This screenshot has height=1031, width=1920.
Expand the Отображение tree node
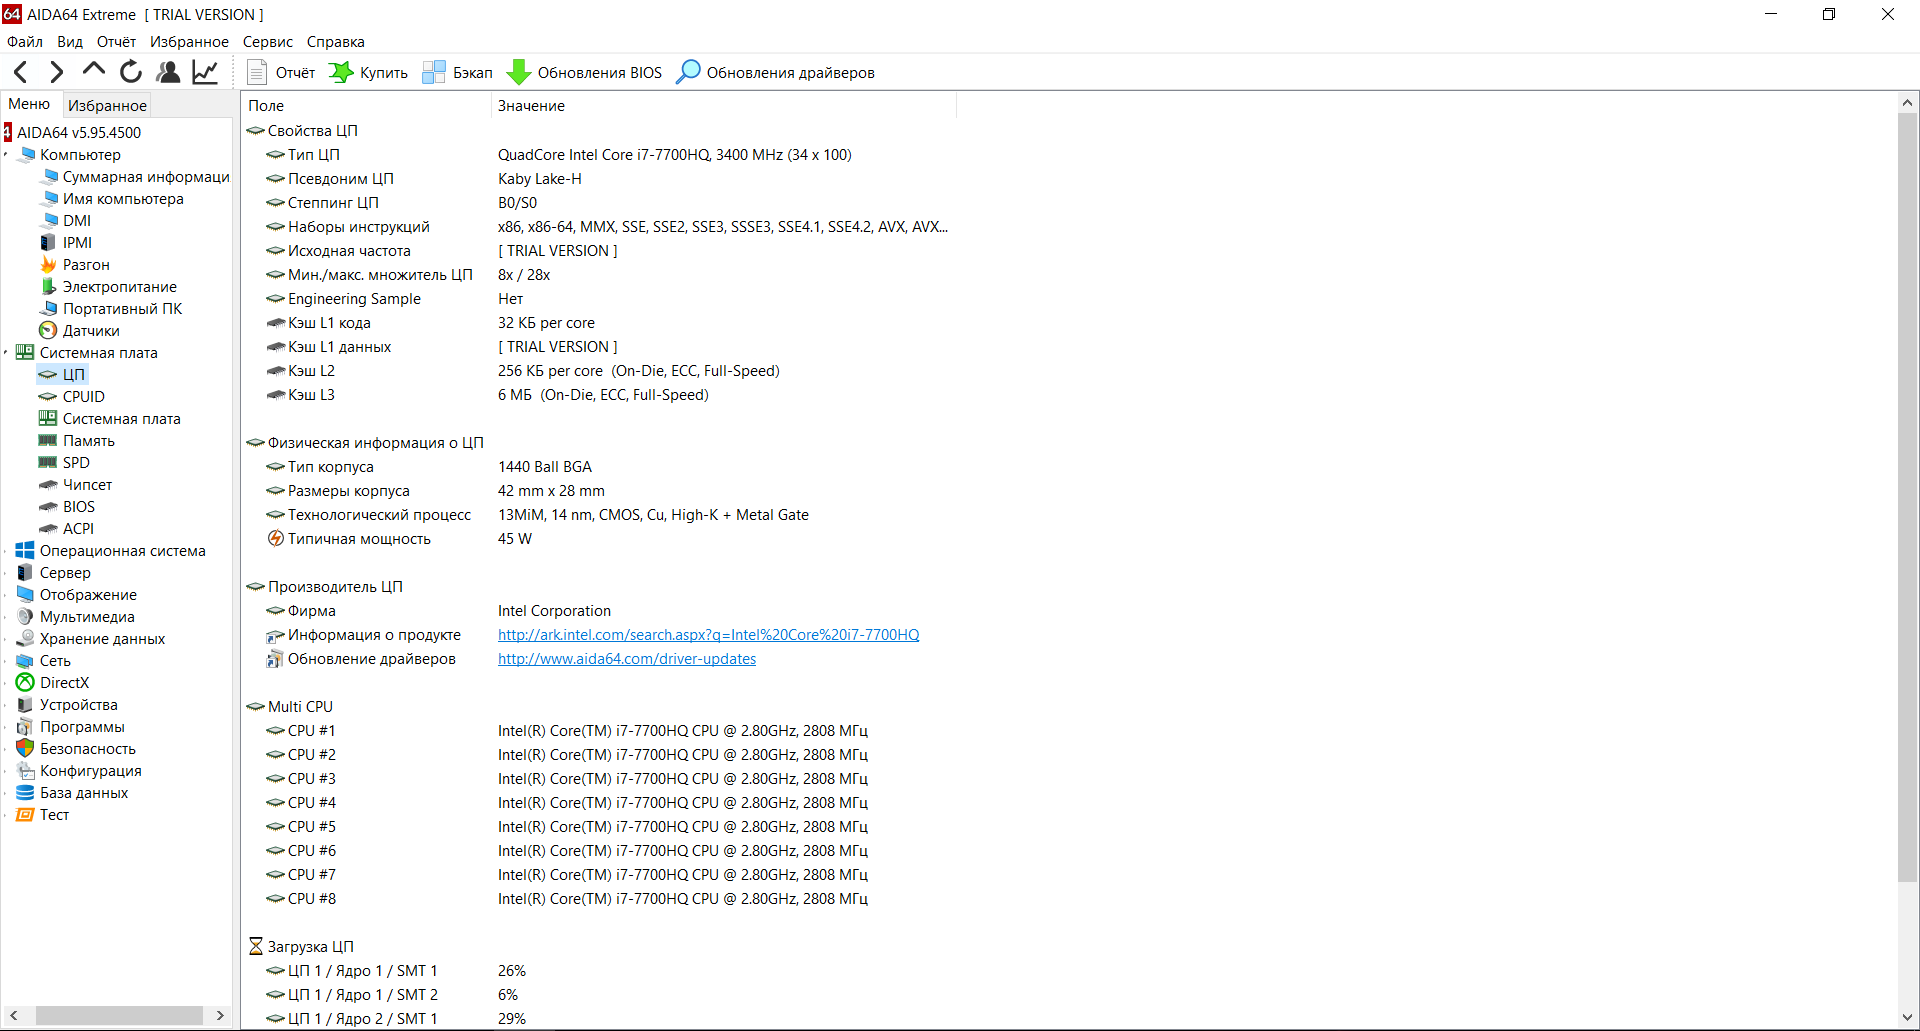(6, 595)
